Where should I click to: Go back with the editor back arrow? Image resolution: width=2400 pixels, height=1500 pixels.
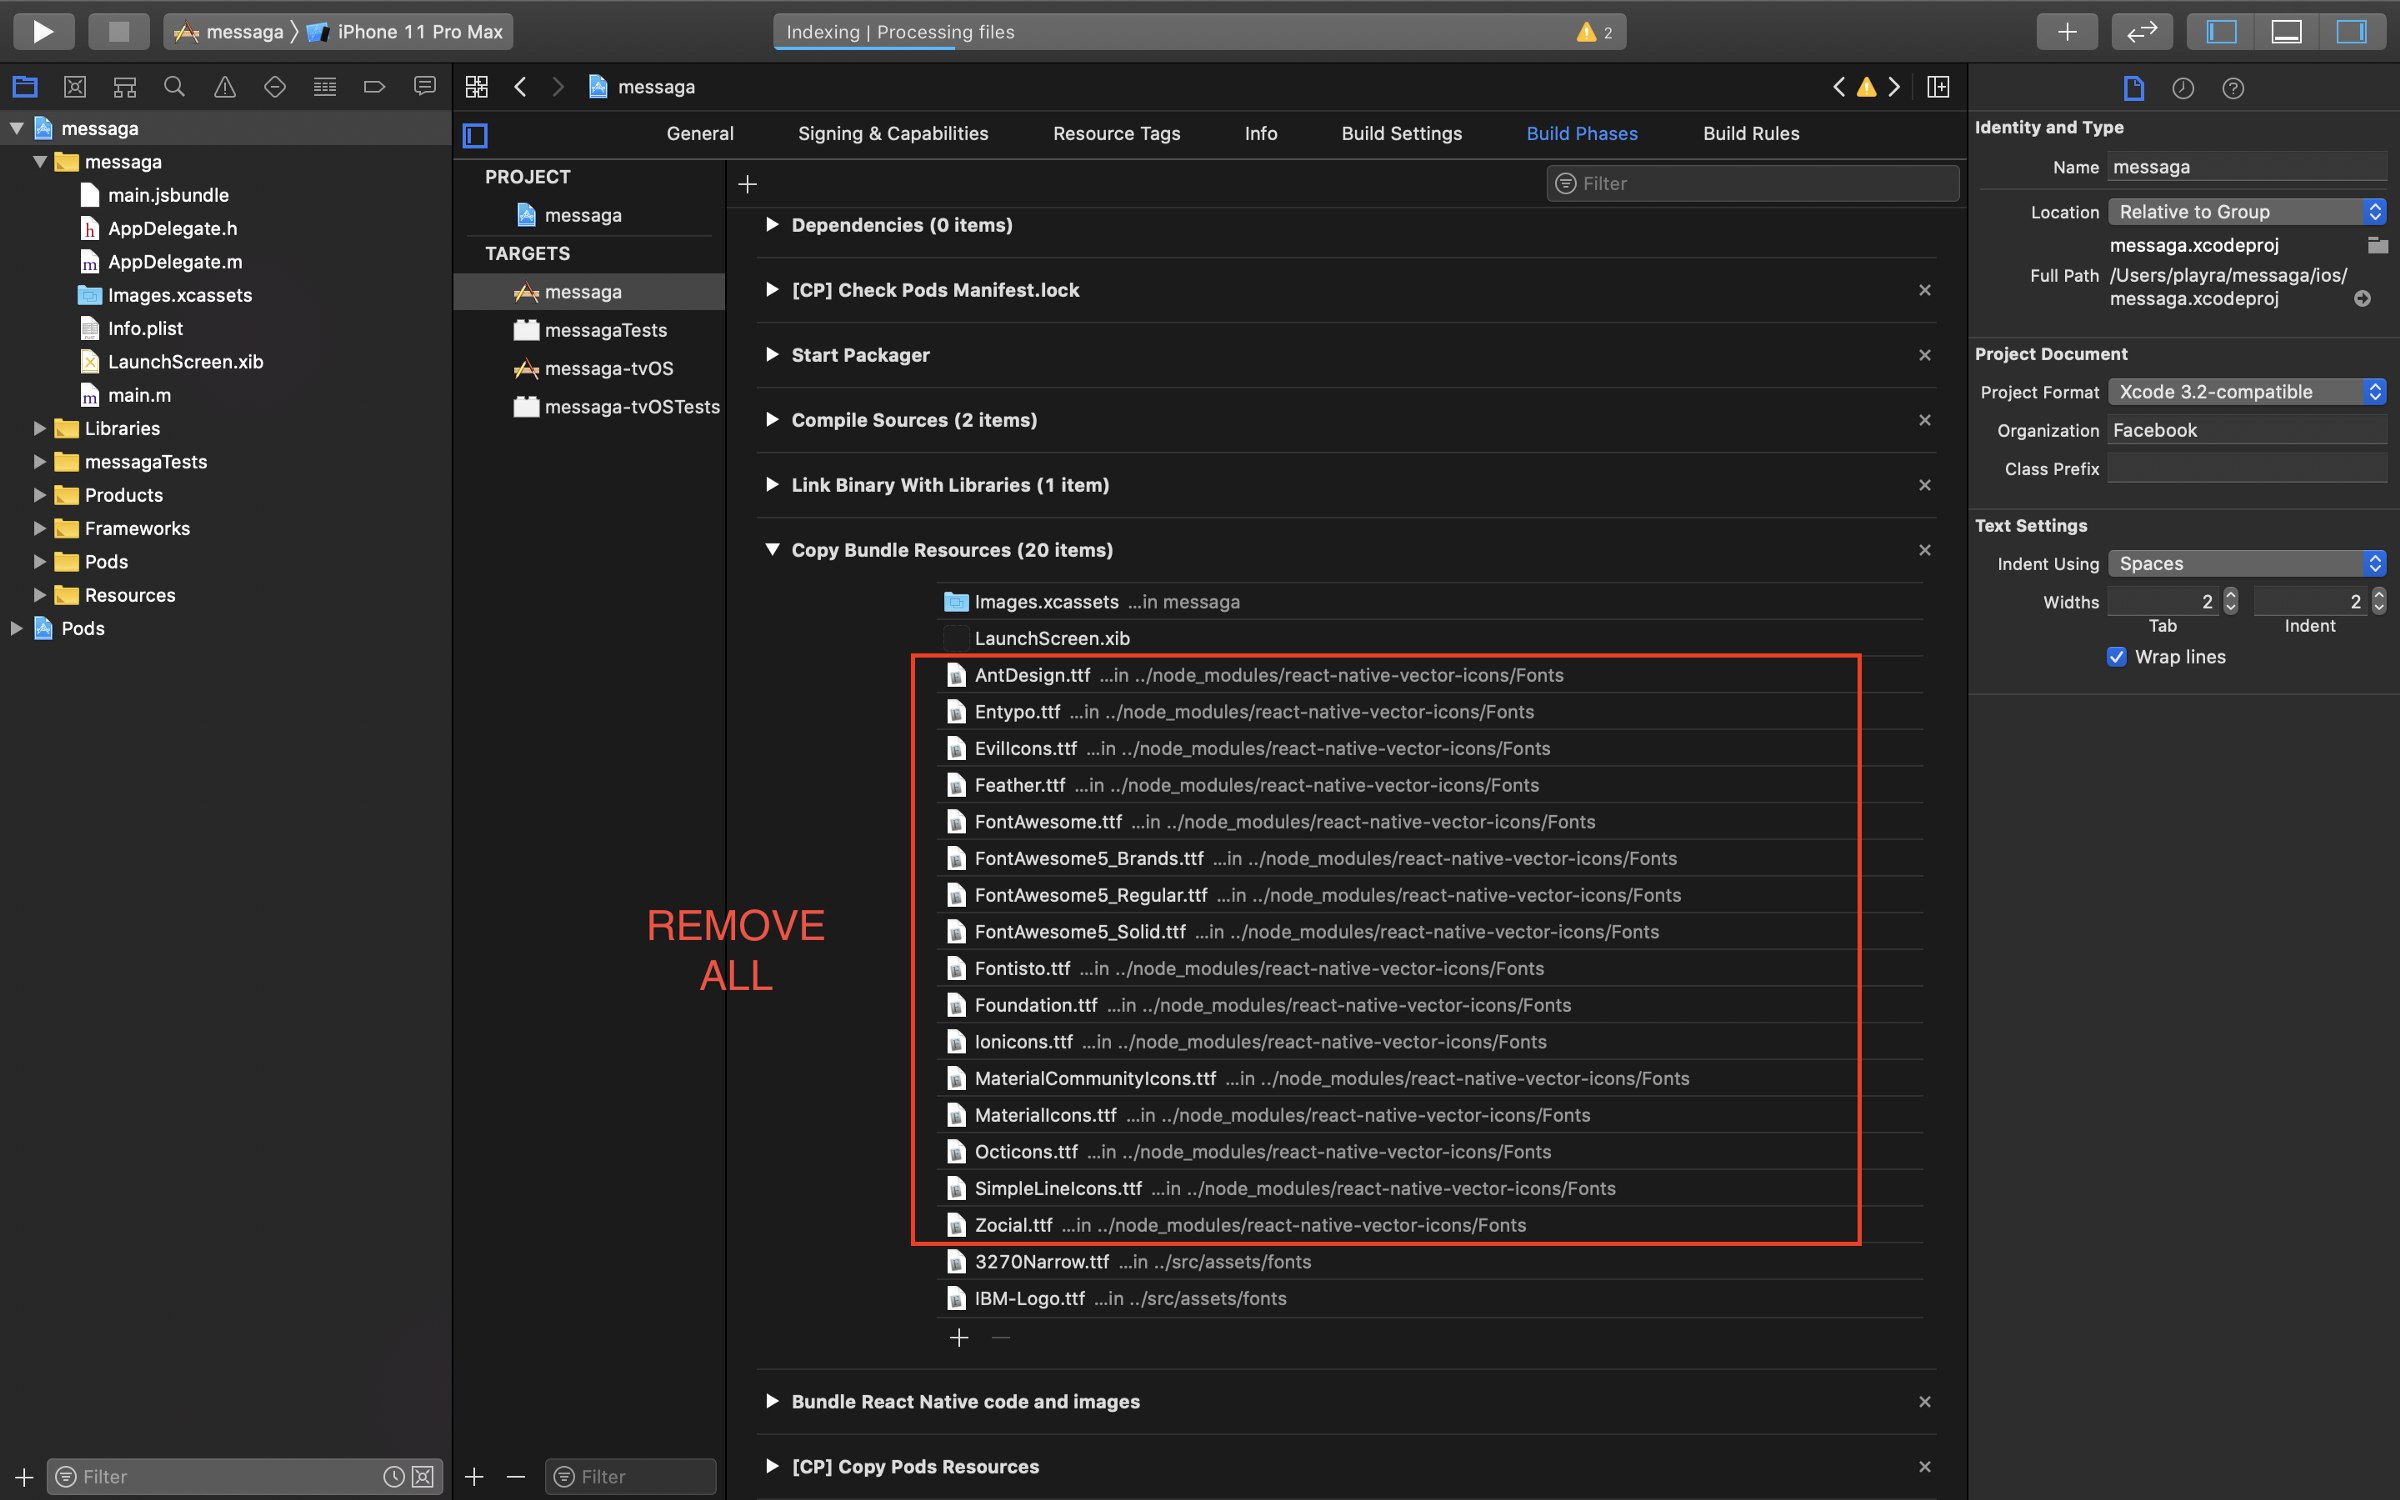[520, 87]
